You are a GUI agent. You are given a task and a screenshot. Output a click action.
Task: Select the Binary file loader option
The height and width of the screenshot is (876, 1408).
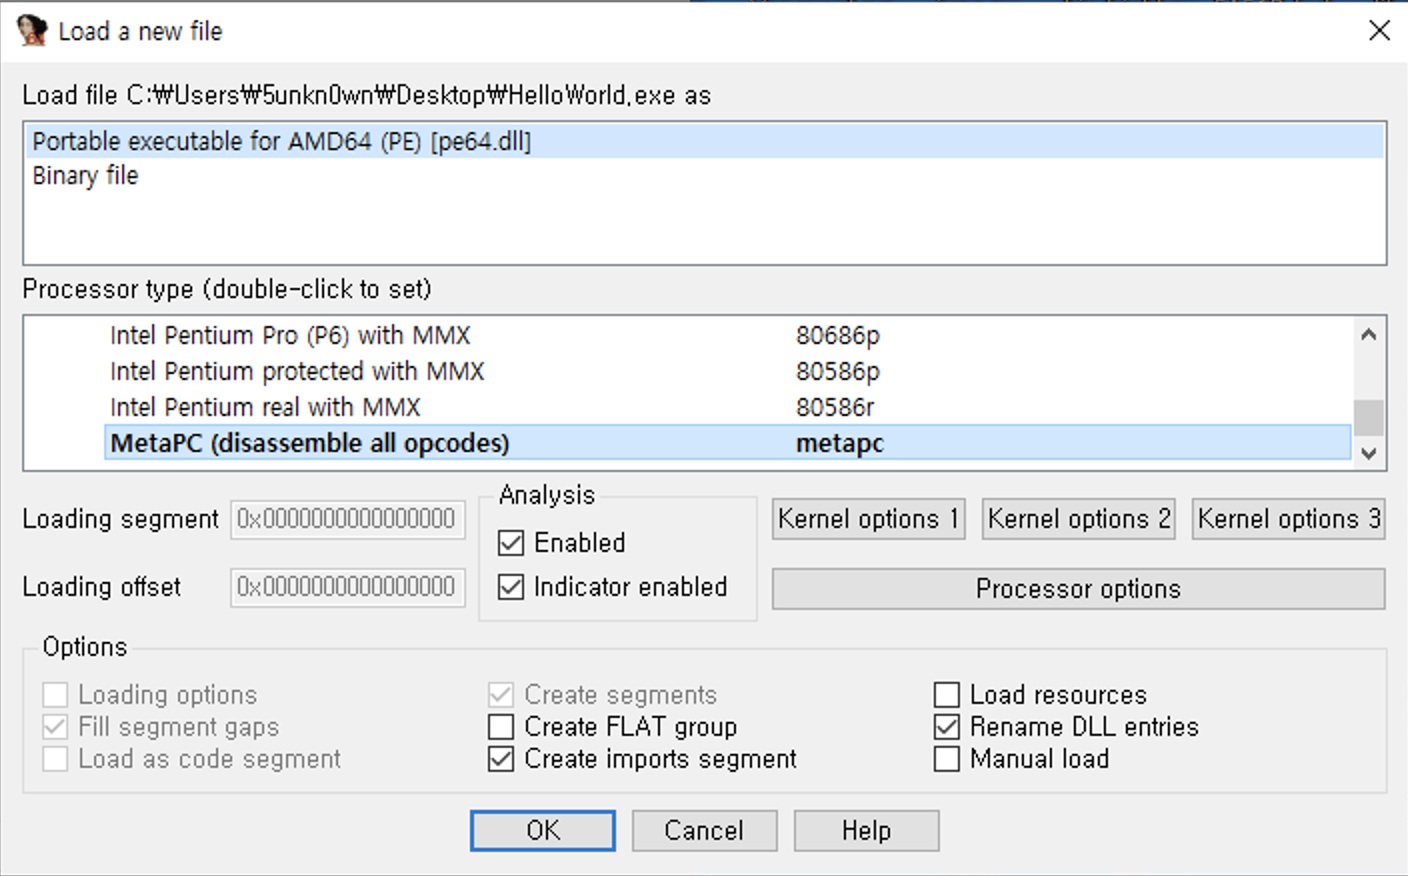pos(704,176)
